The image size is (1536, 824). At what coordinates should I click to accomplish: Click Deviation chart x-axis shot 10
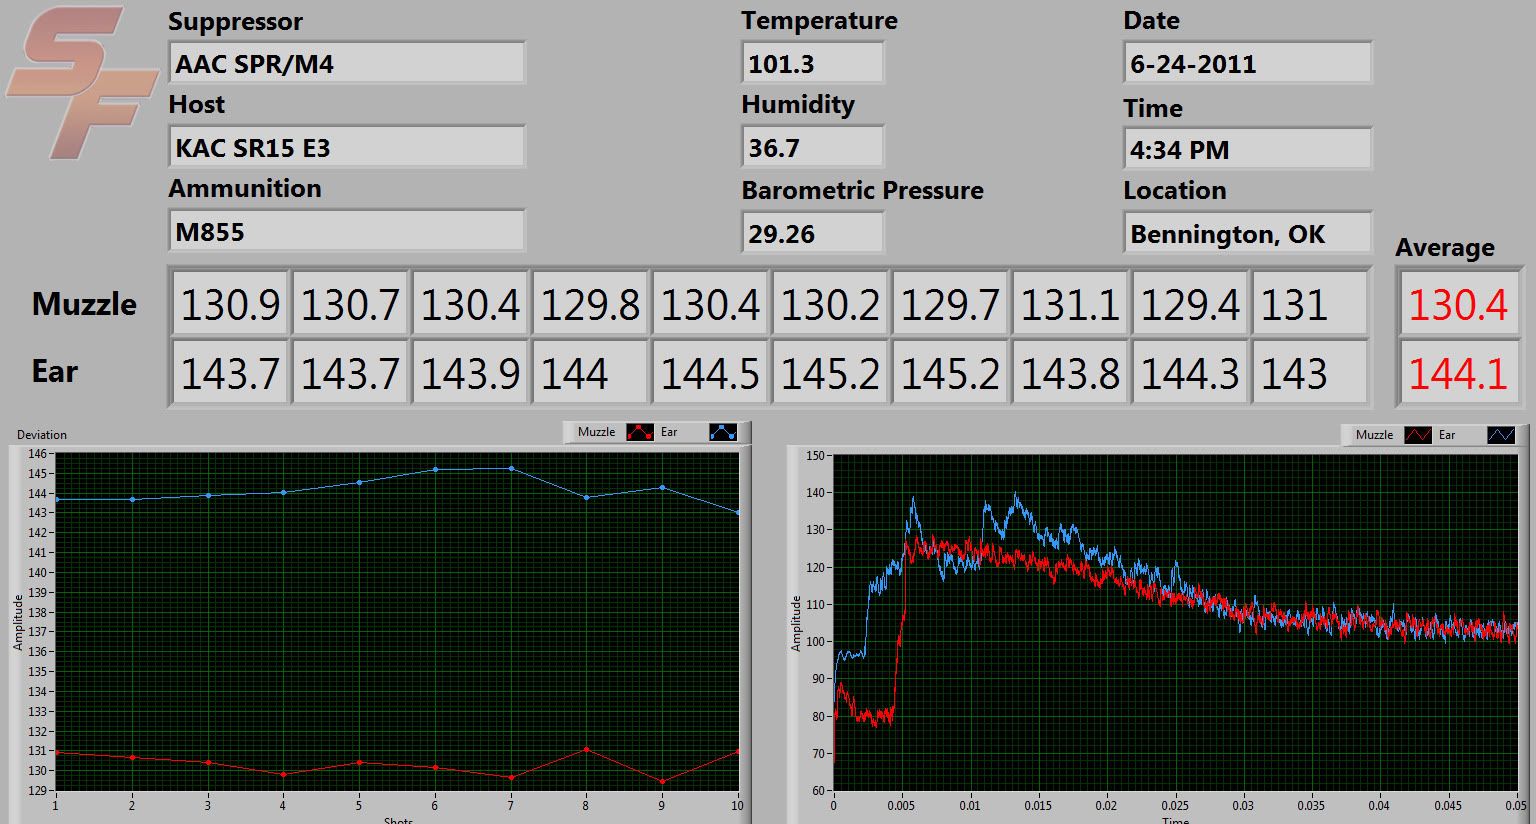click(737, 806)
